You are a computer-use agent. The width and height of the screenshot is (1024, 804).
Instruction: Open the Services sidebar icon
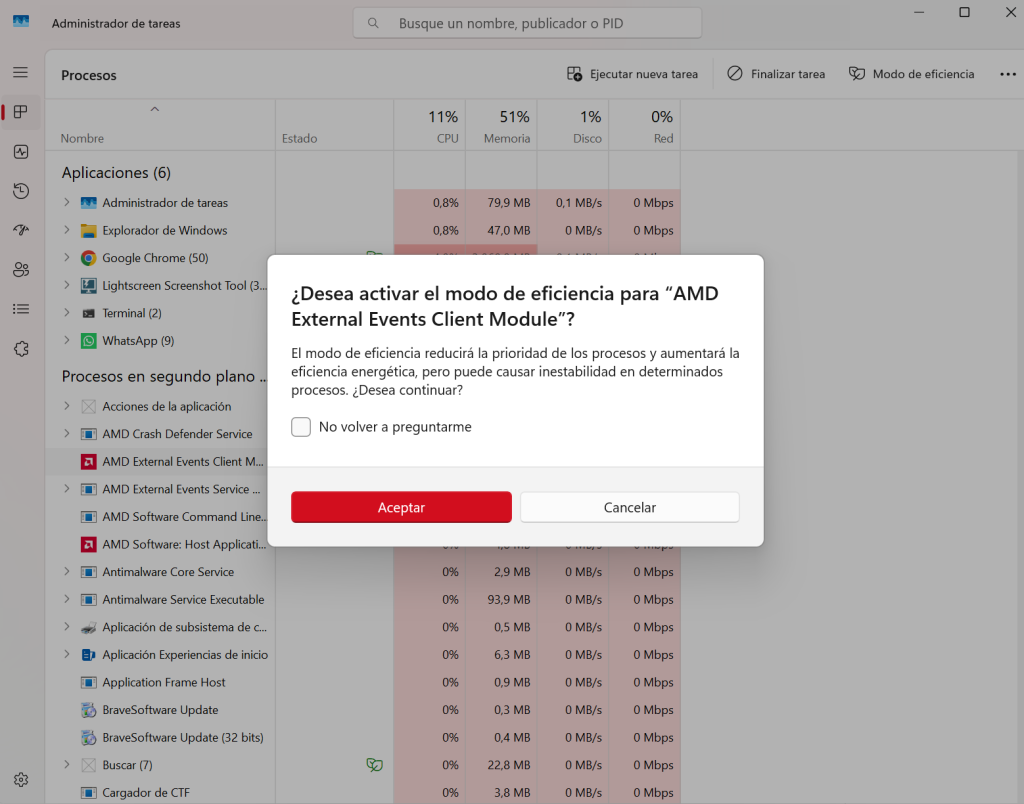21,349
